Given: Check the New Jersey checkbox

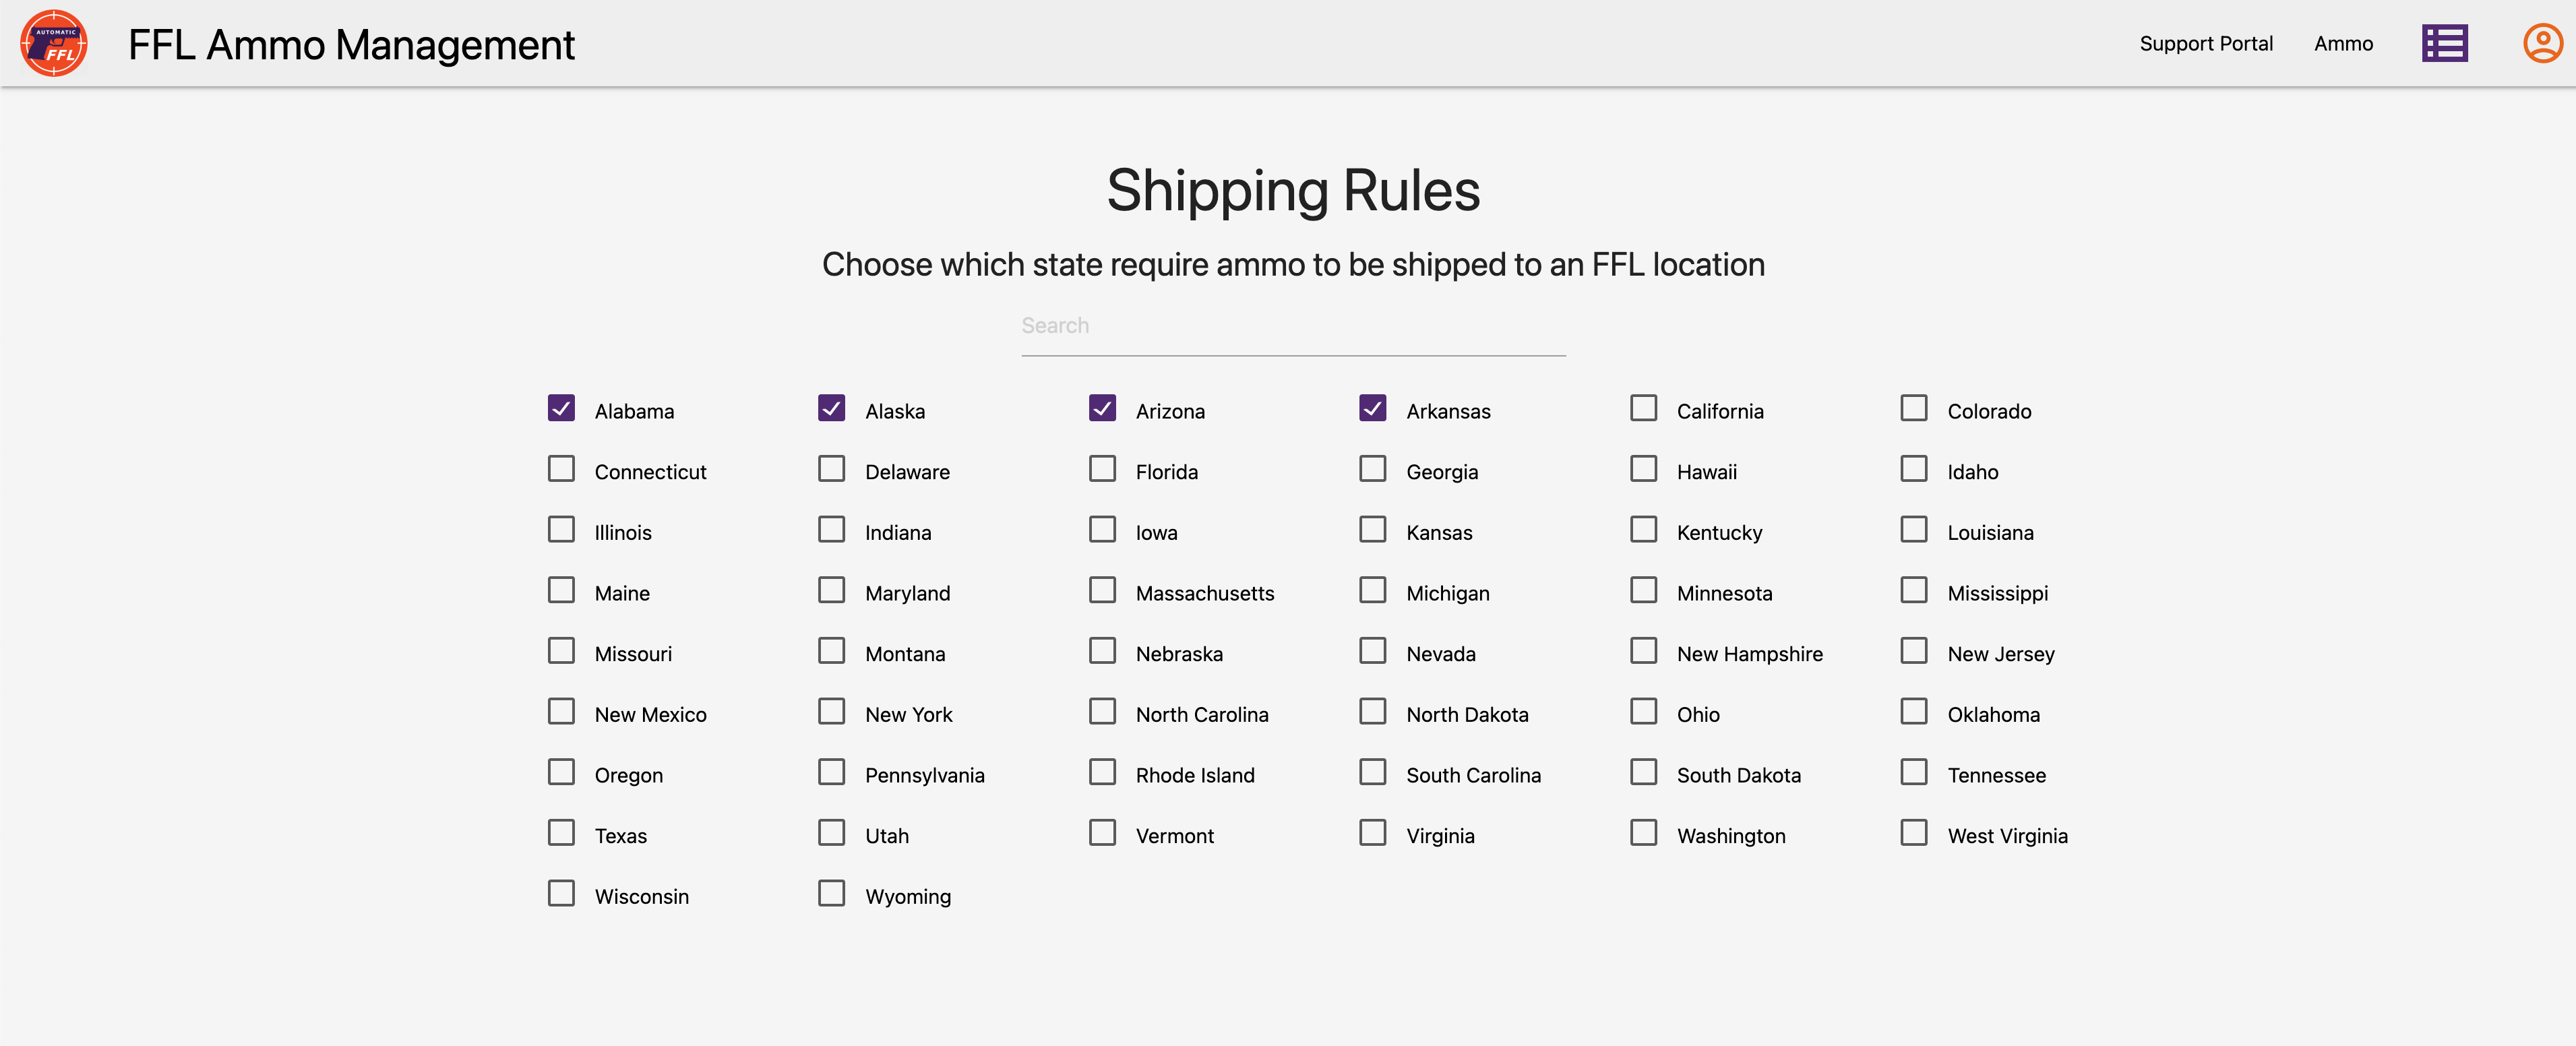Looking at the screenshot, I should [x=1913, y=652].
